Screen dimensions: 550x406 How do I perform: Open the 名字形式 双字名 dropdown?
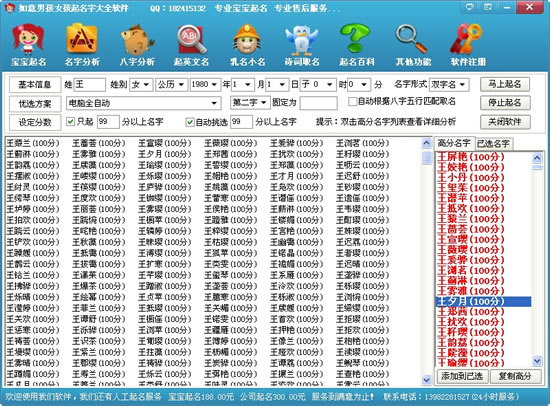pos(449,85)
